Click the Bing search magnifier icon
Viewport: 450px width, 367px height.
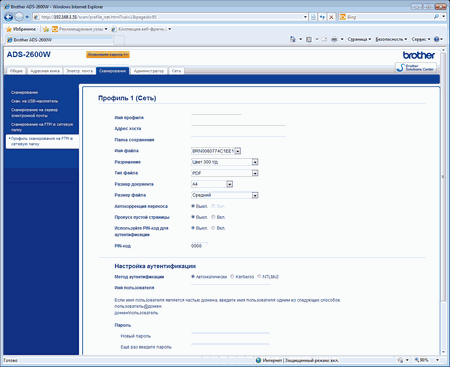click(436, 17)
